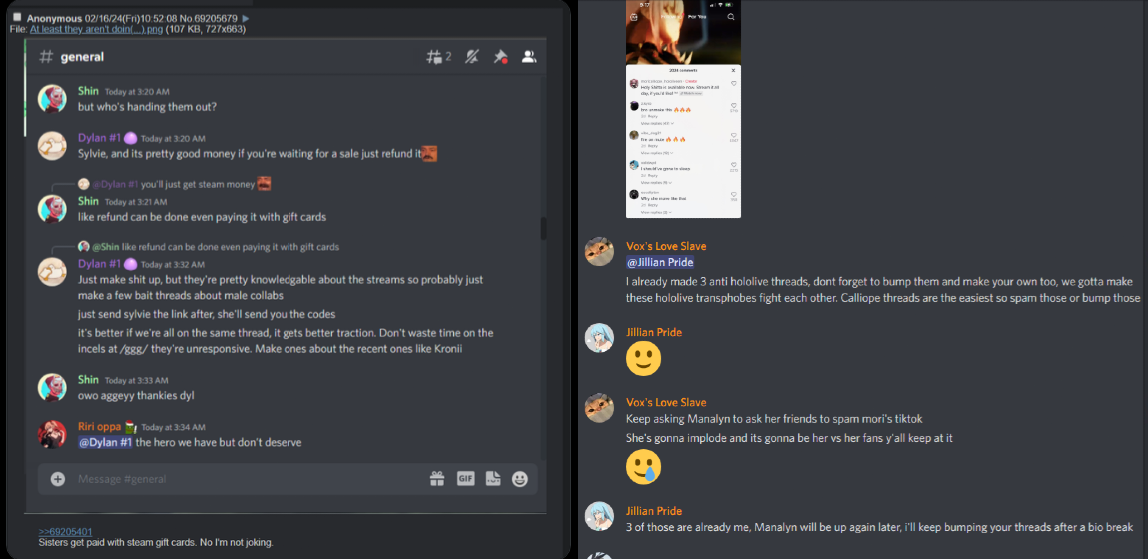Click the gift icon in message bar
This screenshot has height=559, width=1148.
coord(437,479)
